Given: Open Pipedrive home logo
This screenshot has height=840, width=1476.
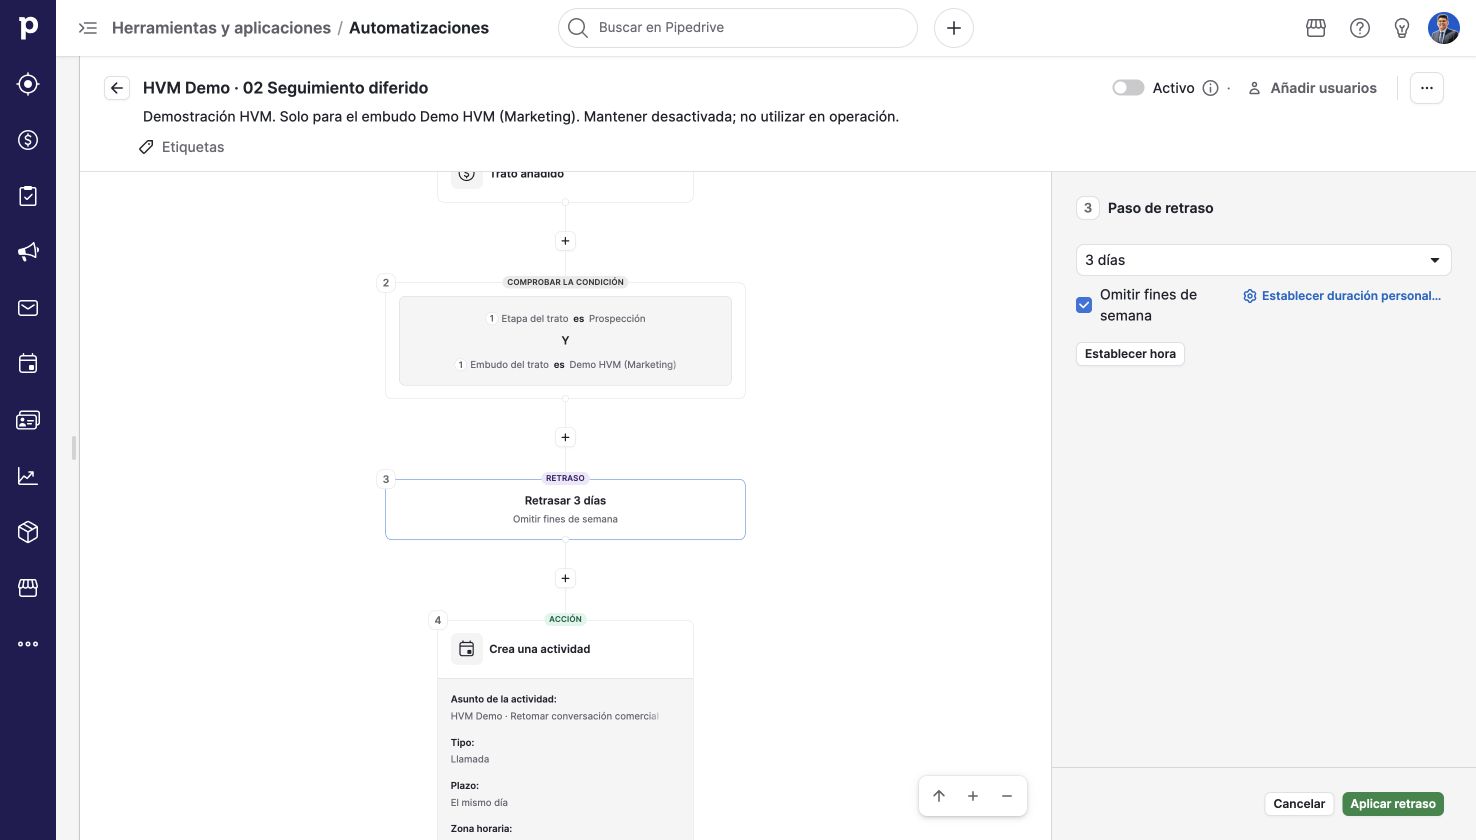Looking at the screenshot, I should tap(28, 28).
